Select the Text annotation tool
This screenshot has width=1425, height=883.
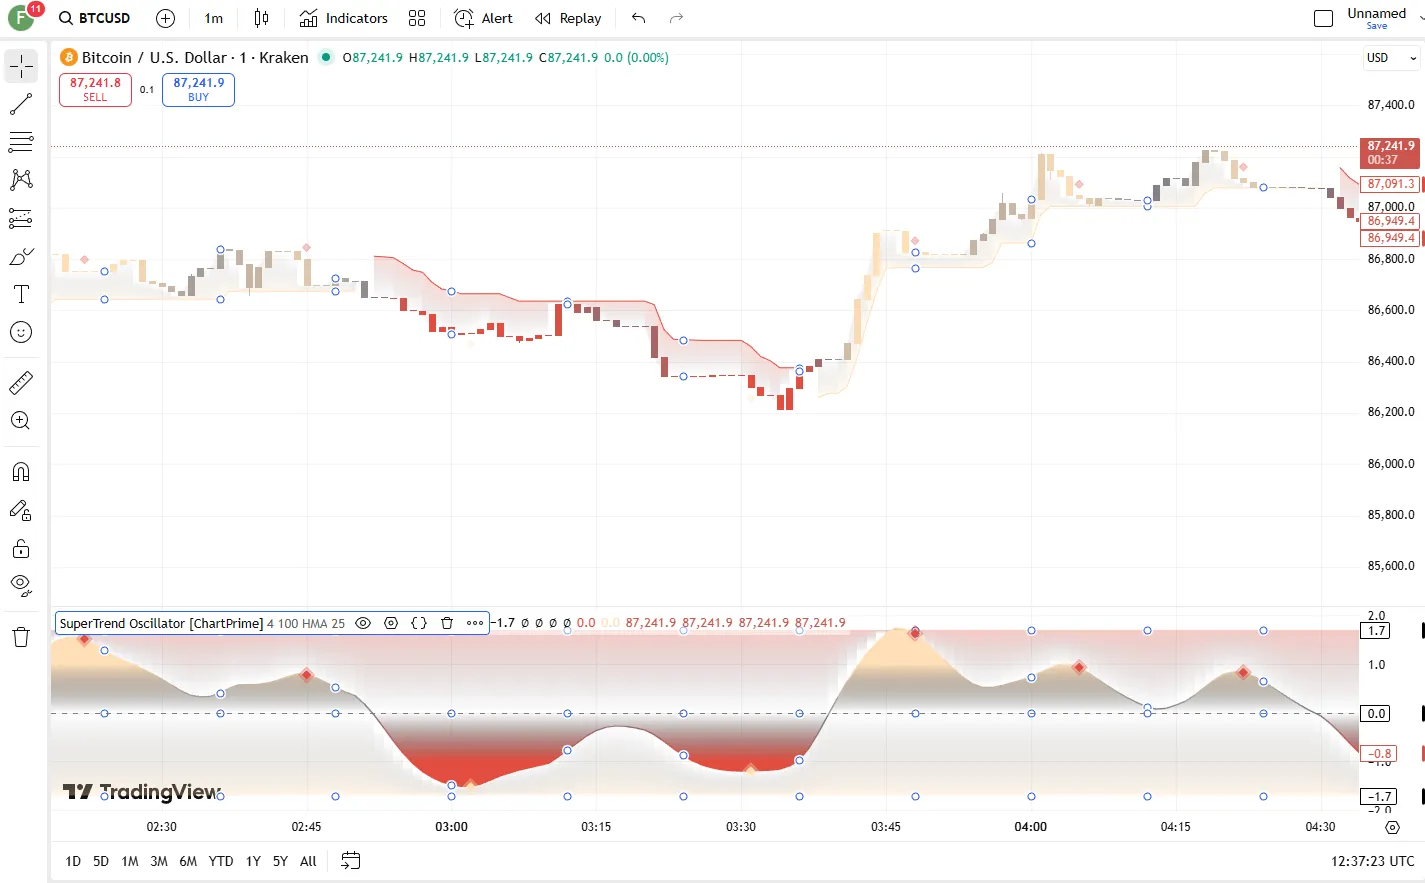pyautogui.click(x=21, y=294)
